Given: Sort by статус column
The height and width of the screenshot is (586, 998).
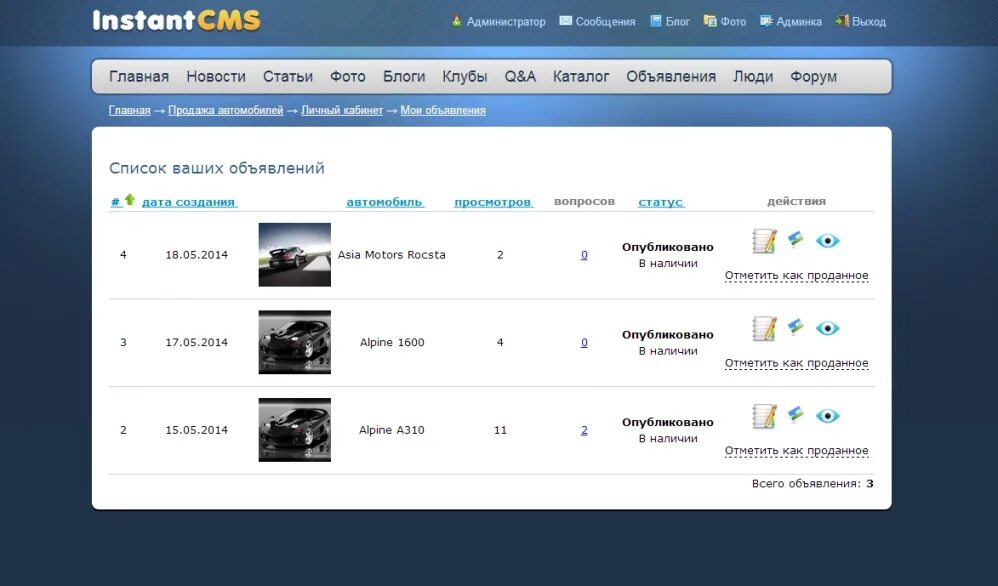Looking at the screenshot, I should (661, 202).
